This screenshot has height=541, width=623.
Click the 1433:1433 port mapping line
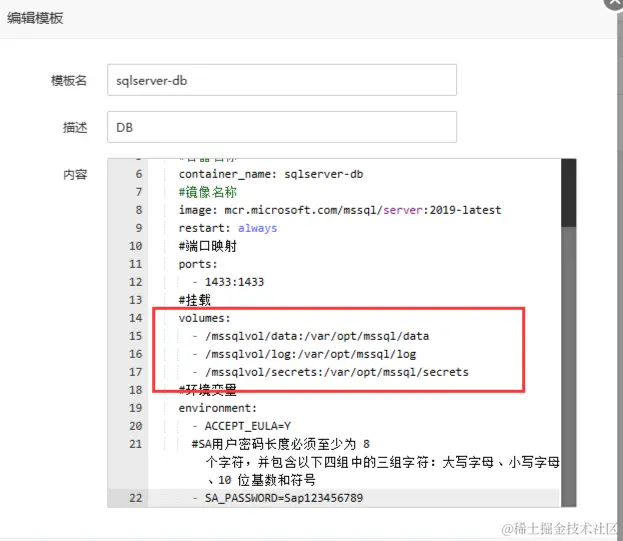tap(228, 282)
